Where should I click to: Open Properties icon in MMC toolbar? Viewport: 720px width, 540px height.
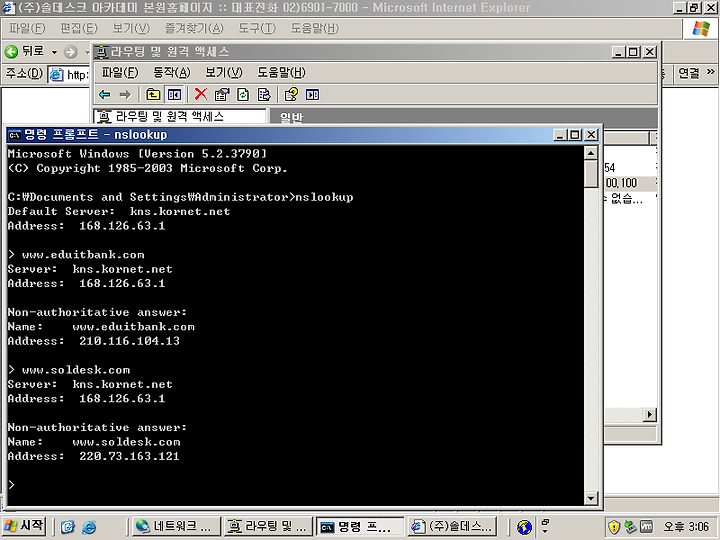pyautogui.click(x=222, y=95)
